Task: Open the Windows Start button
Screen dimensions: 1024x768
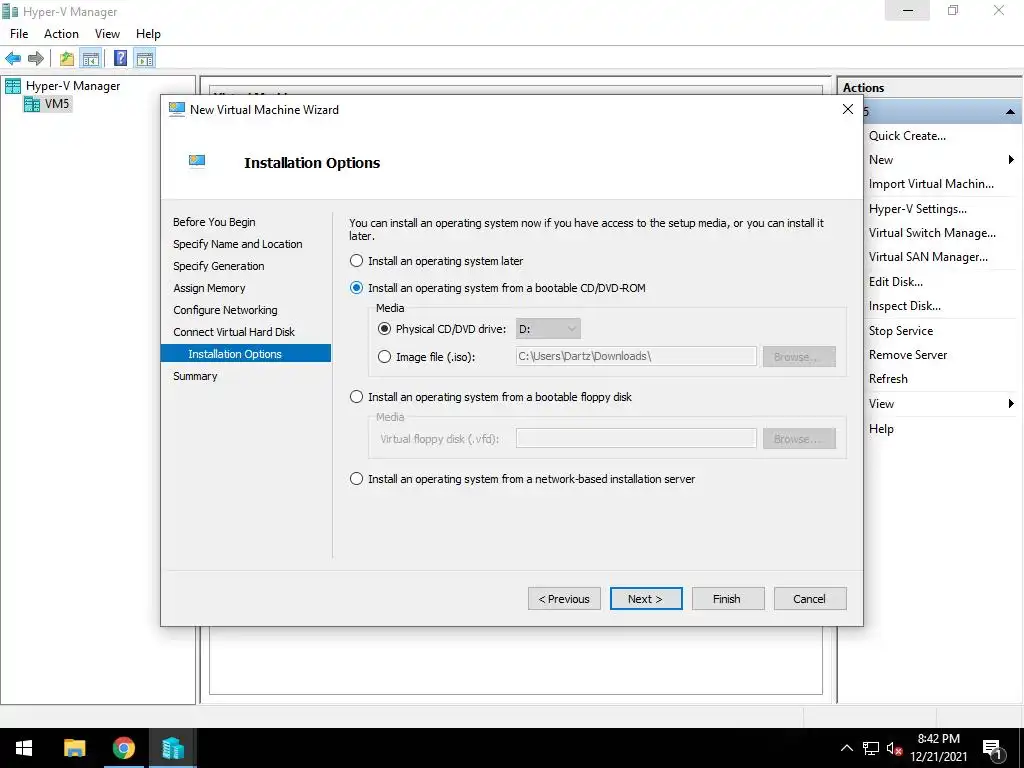Action: pyautogui.click(x=24, y=748)
